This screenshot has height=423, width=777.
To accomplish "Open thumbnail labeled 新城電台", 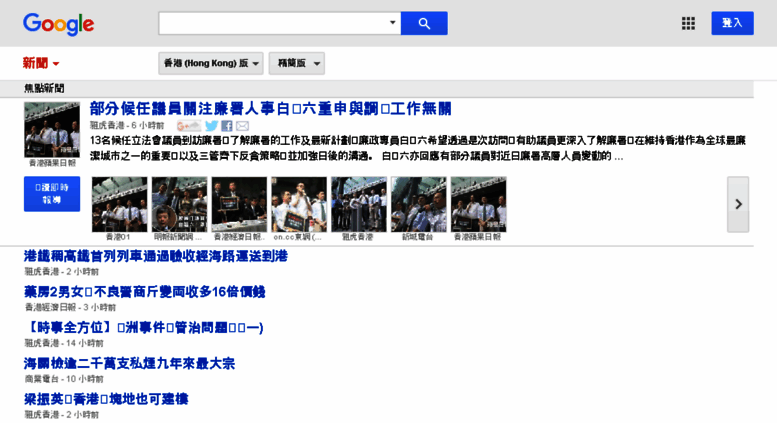I will click(x=419, y=204).
